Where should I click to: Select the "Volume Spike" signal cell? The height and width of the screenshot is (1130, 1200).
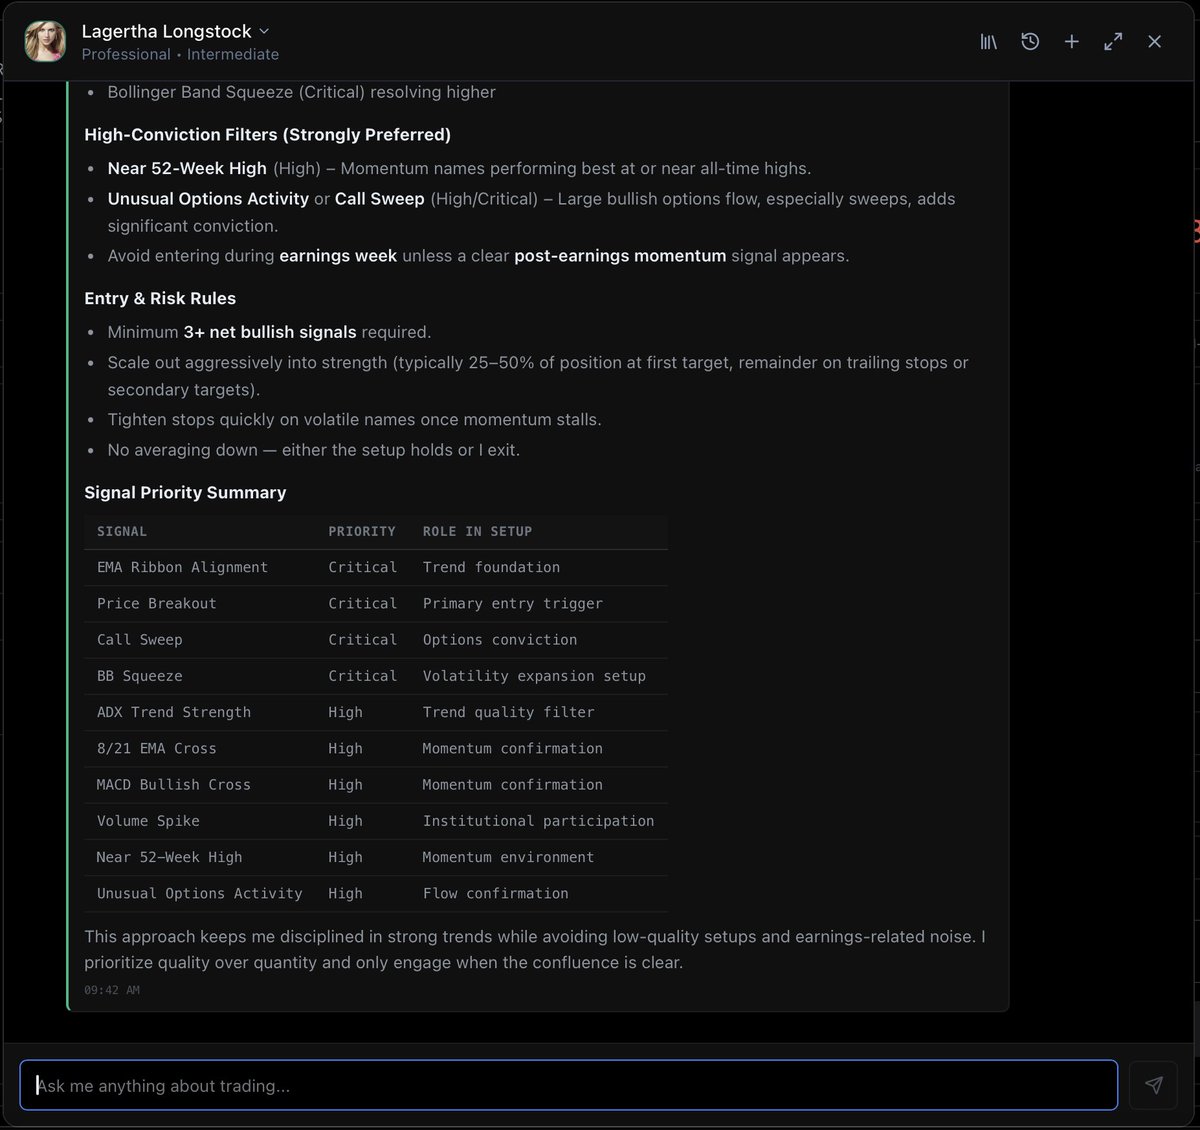click(148, 821)
